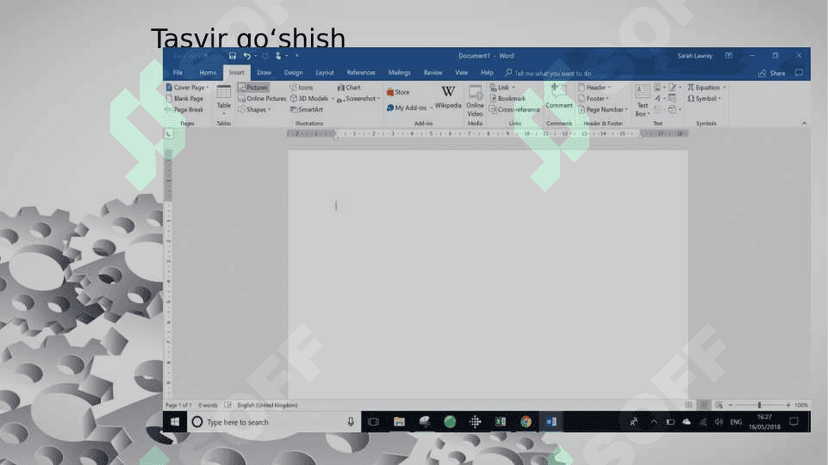Insert an Online Video
The width and height of the screenshot is (828, 465).
point(475,98)
